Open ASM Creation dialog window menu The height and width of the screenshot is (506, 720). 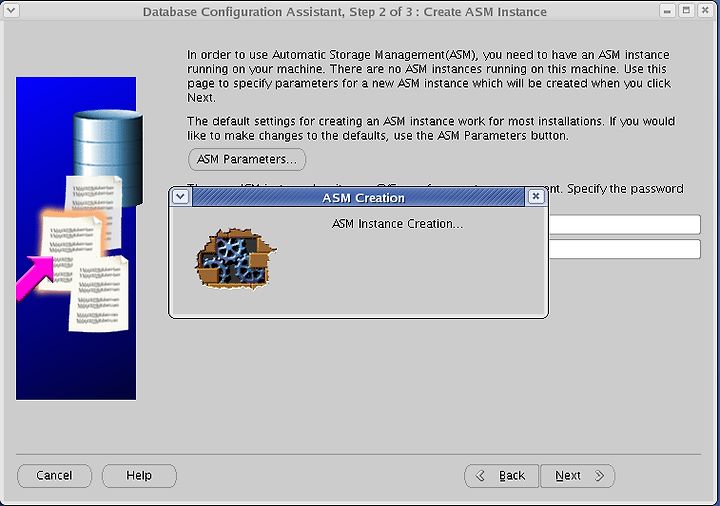180,197
